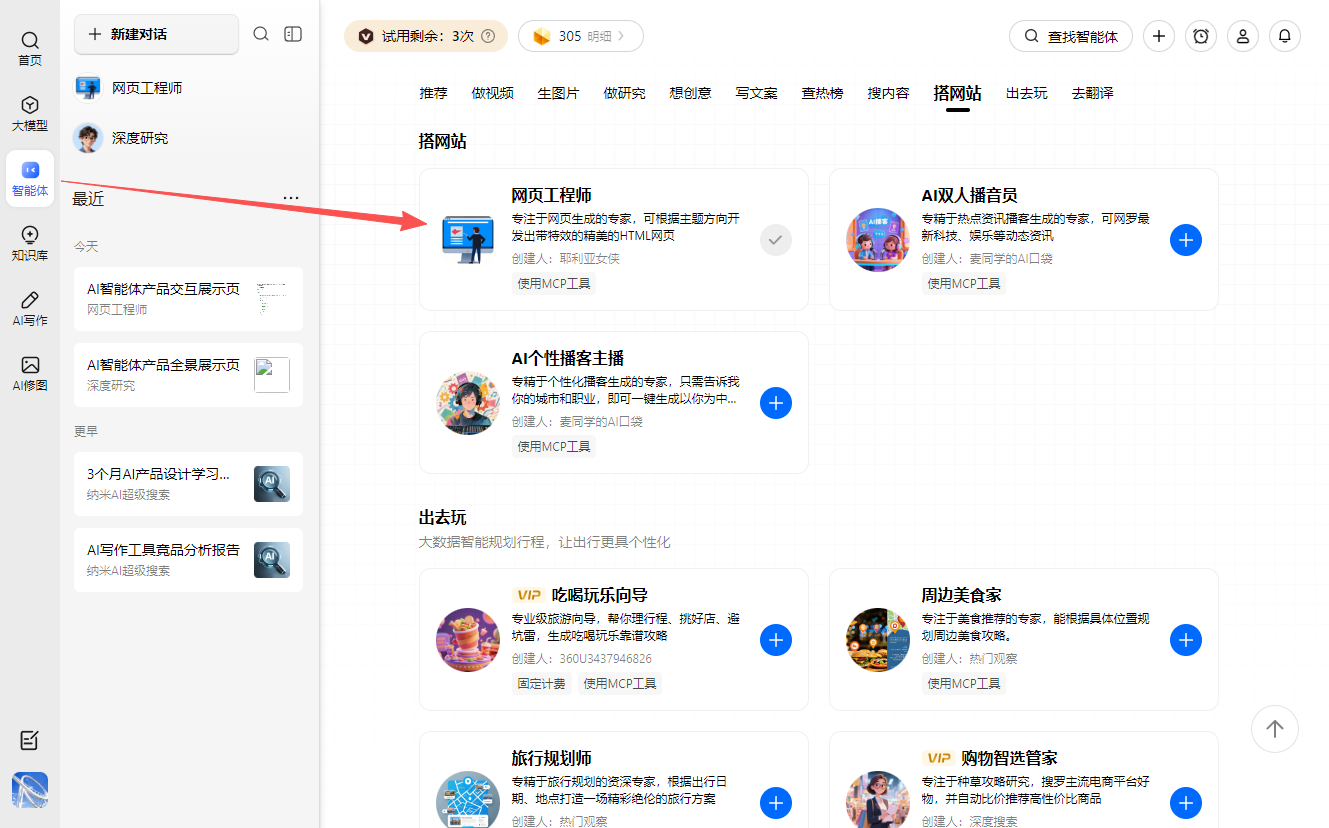The height and width of the screenshot is (828, 1329).
Task: Click the 查找智能体 search box
Action: (x=1071, y=36)
